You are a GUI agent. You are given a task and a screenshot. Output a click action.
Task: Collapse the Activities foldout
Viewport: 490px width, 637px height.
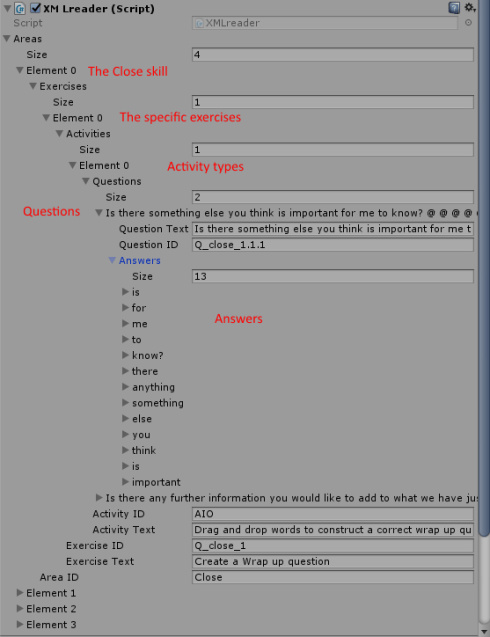tap(59, 134)
